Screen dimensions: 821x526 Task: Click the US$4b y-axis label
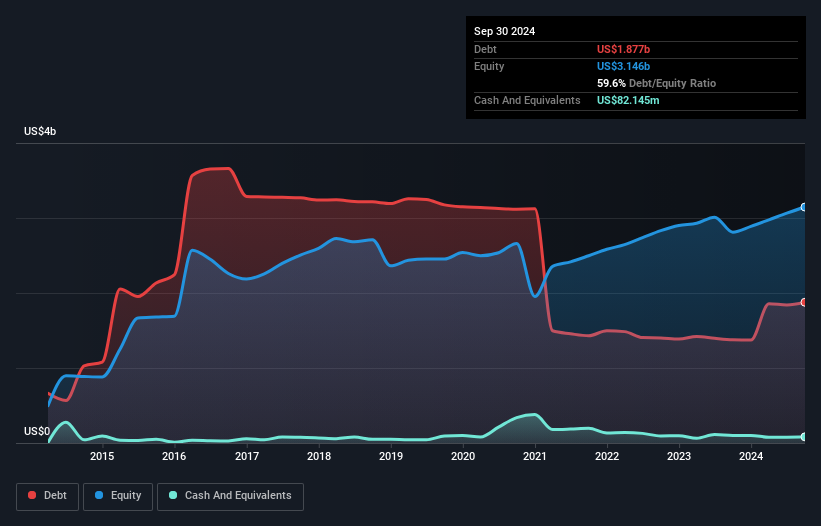coord(40,131)
